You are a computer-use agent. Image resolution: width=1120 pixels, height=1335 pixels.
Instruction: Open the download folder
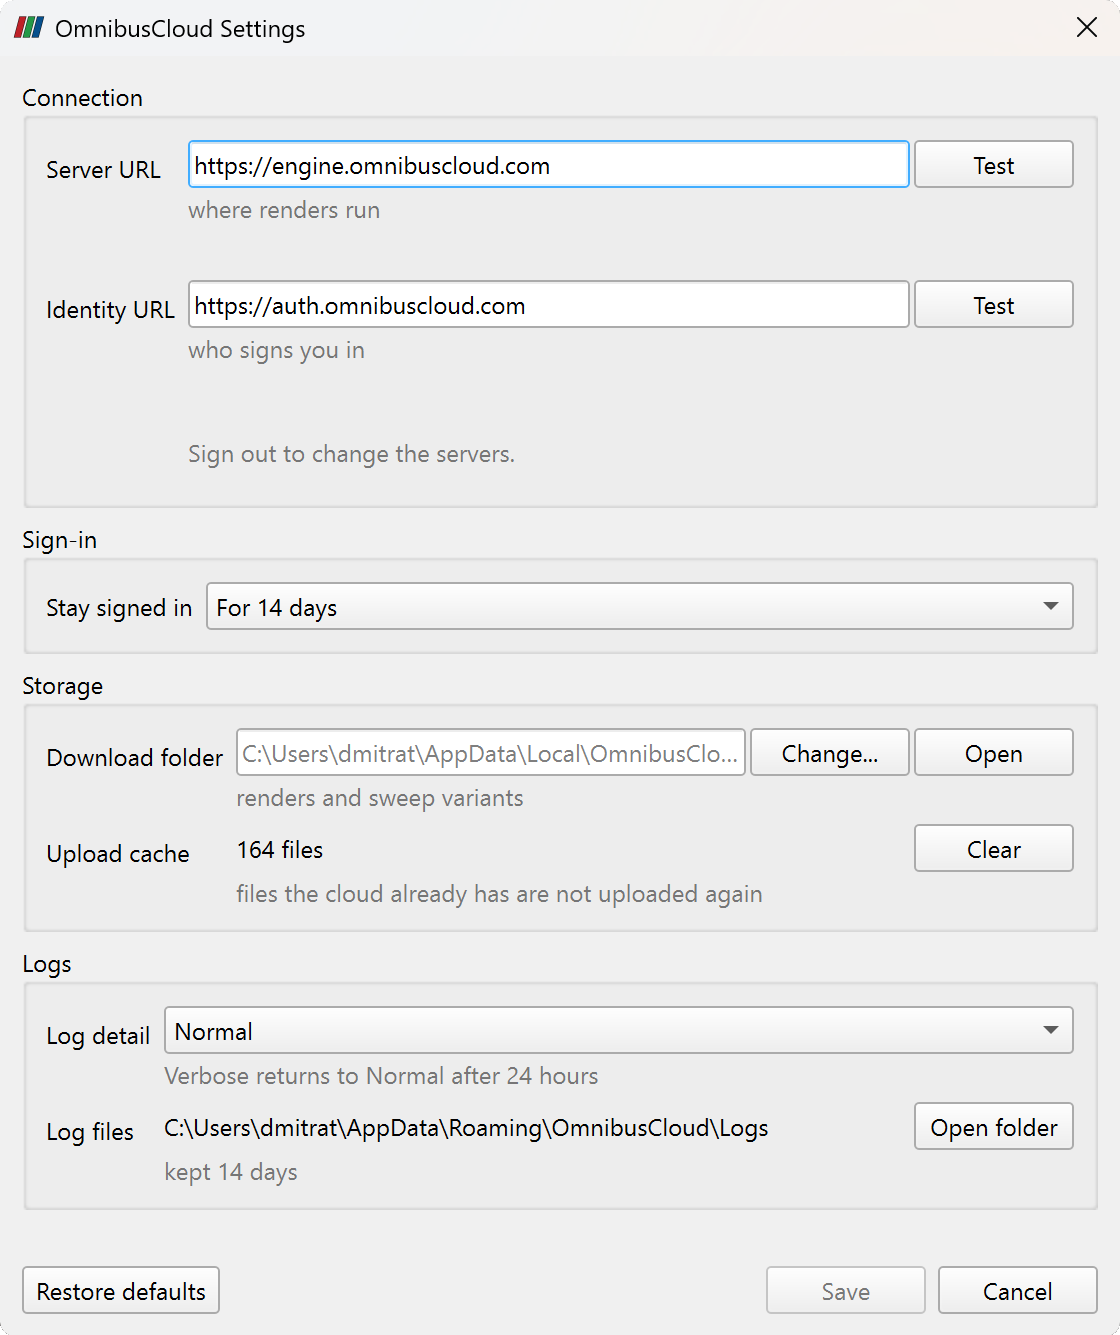(993, 752)
